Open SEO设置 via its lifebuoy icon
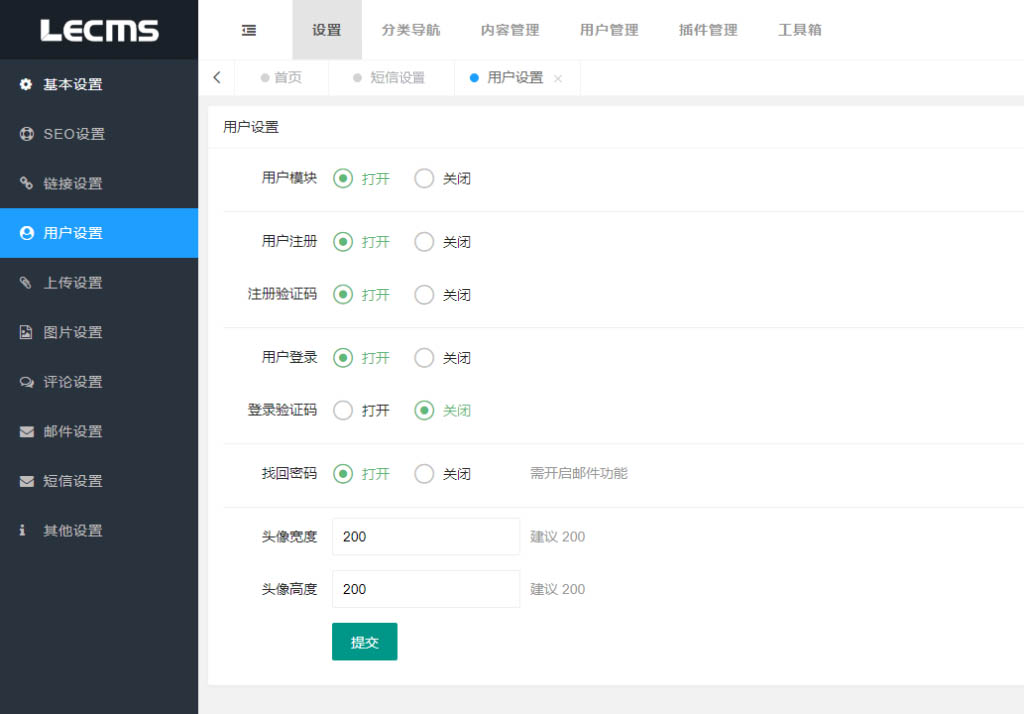The image size is (1024, 714). coord(26,134)
